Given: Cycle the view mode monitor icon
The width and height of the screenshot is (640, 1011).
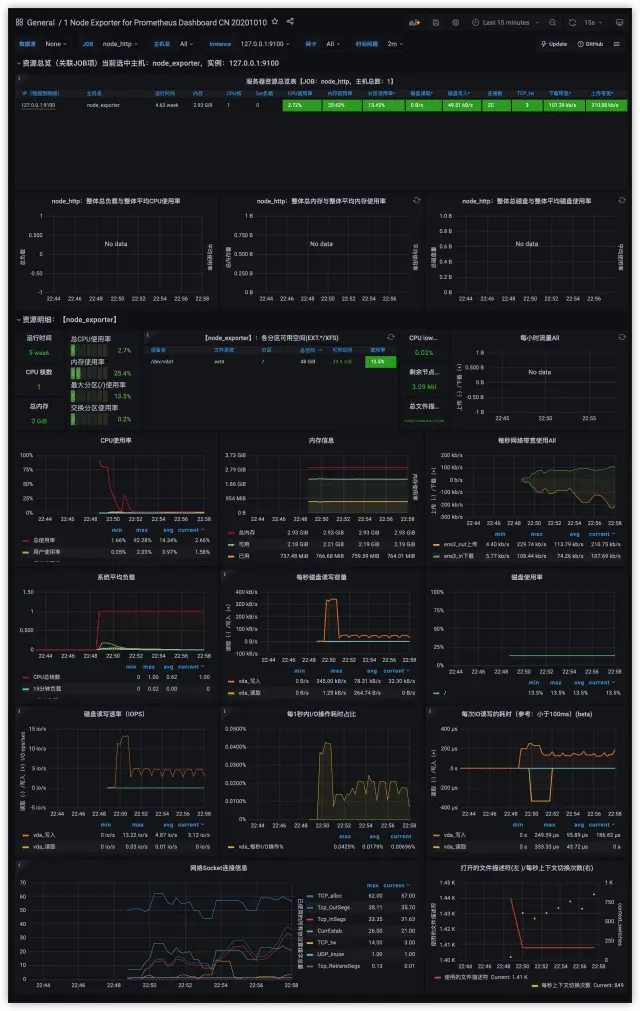Looking at the screenshot, I should click(x=621, y=22).
